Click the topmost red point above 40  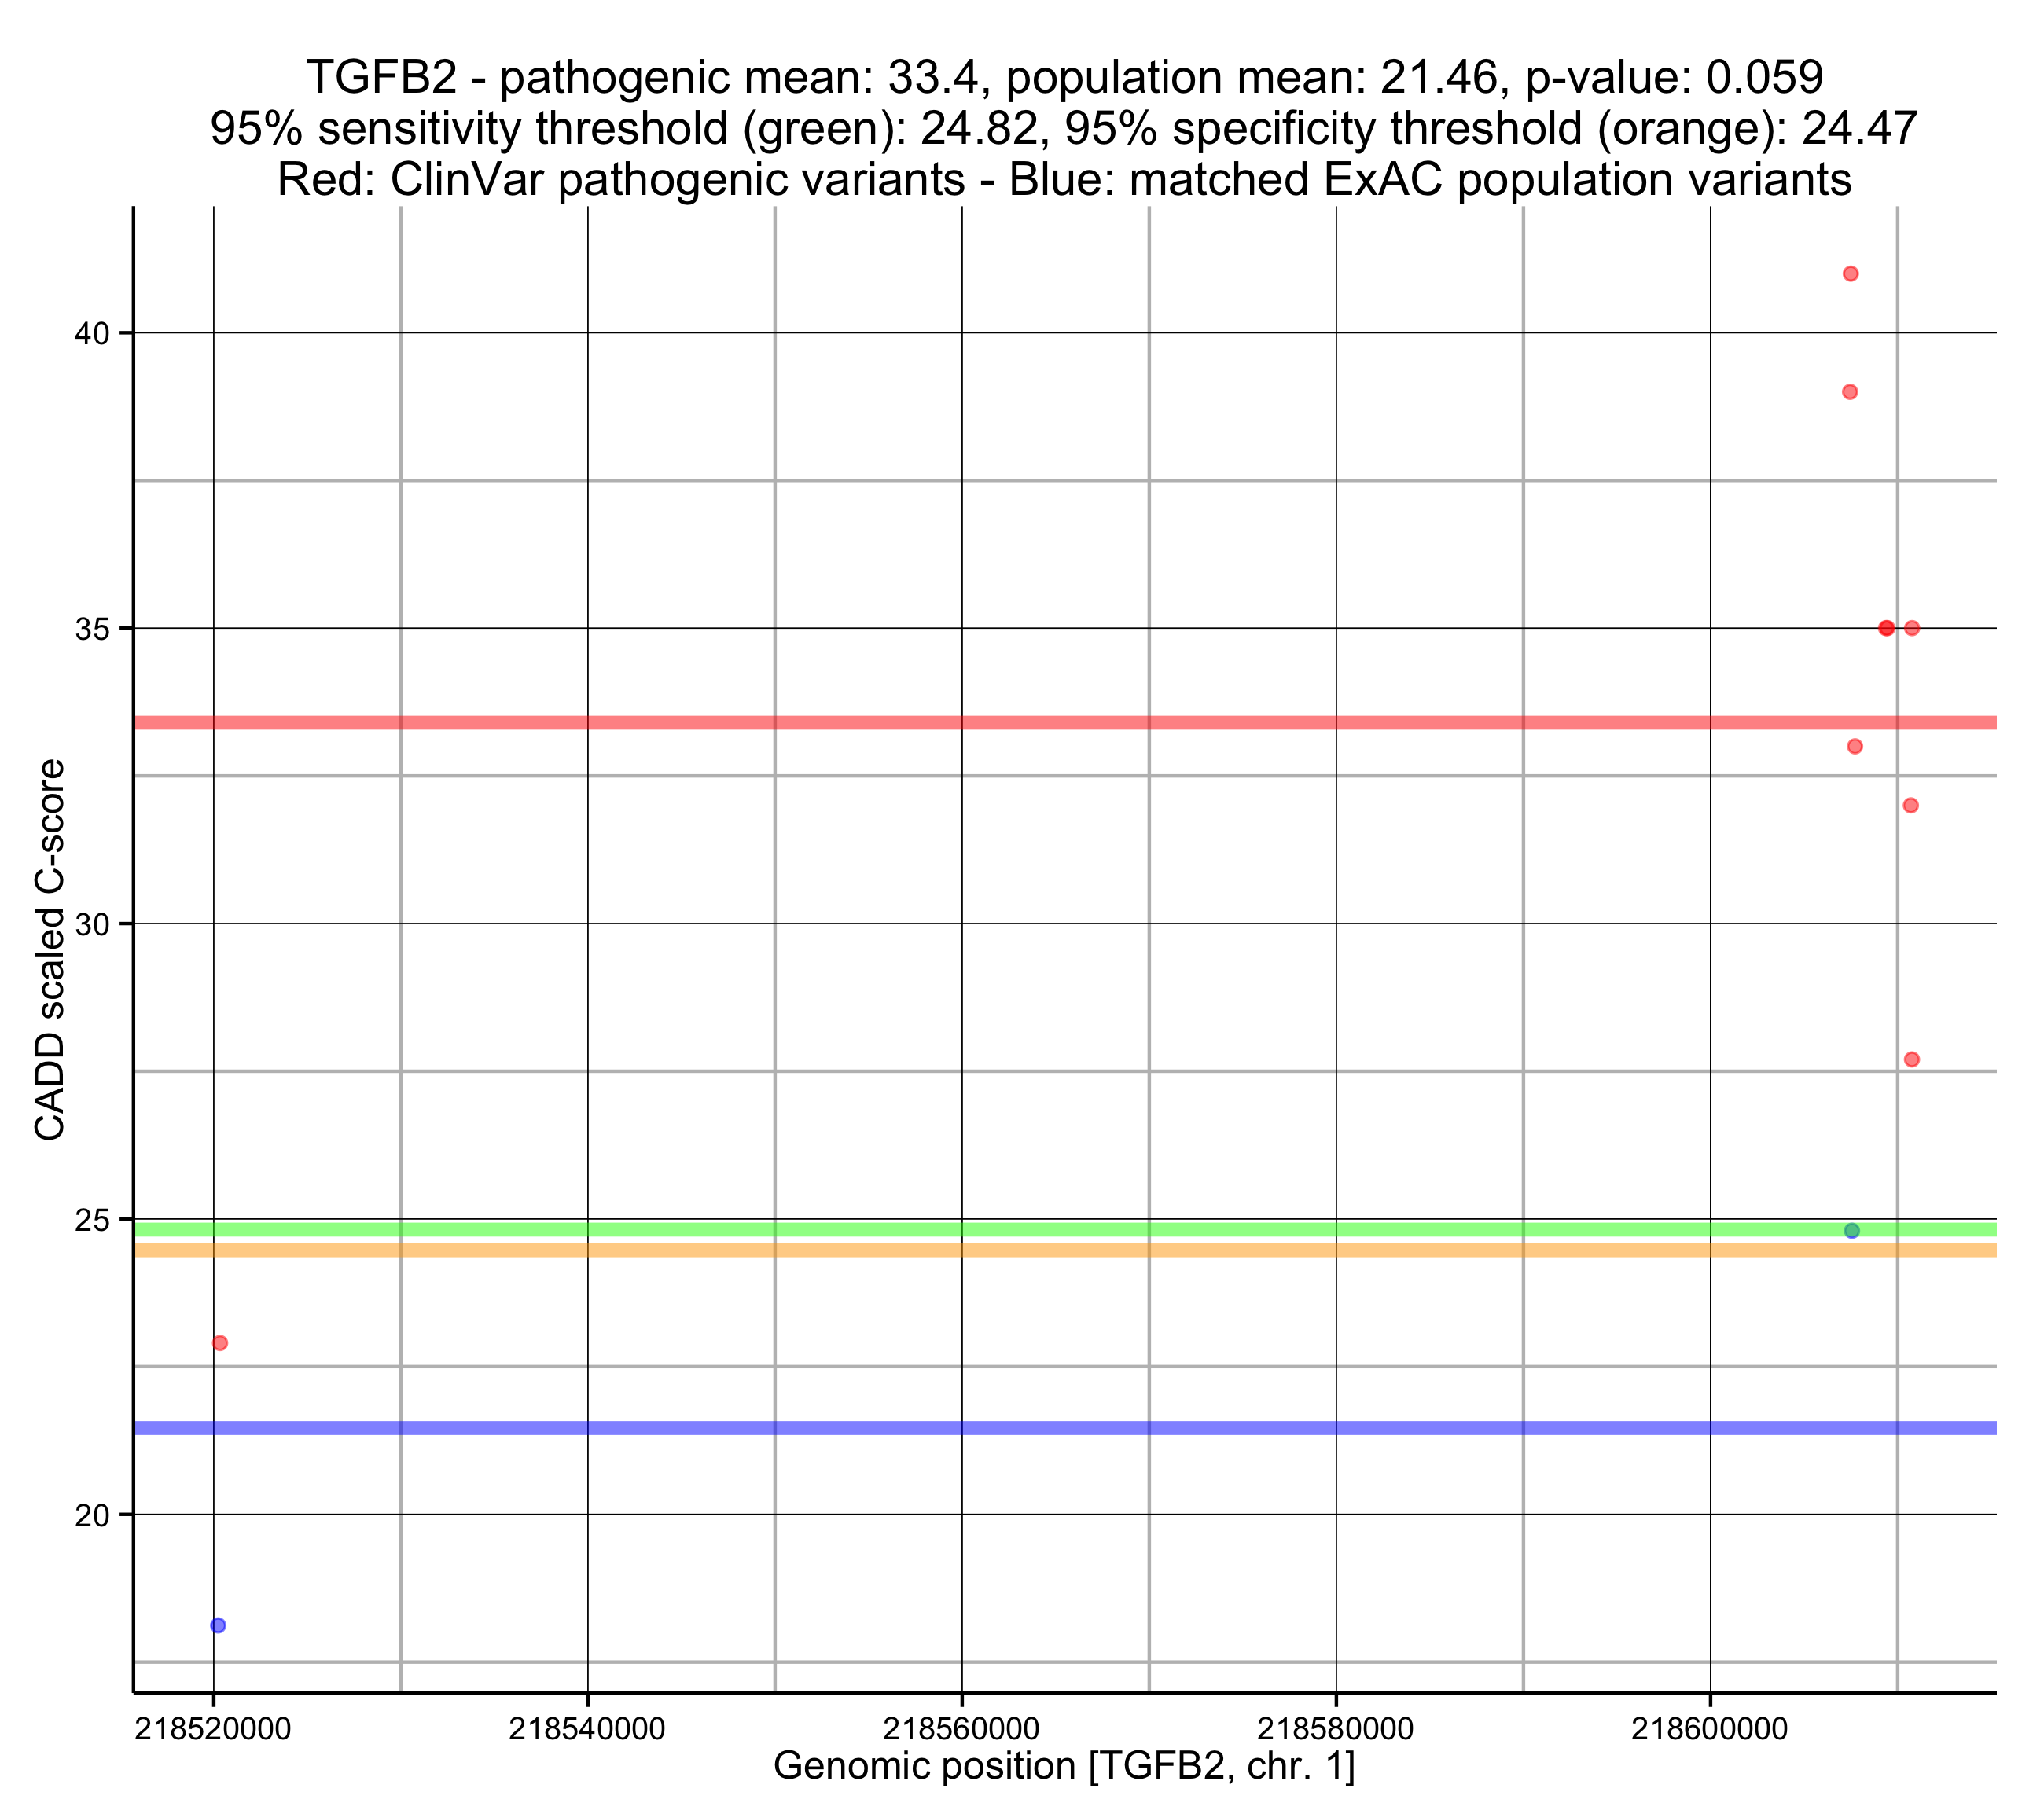(1850, 274)
